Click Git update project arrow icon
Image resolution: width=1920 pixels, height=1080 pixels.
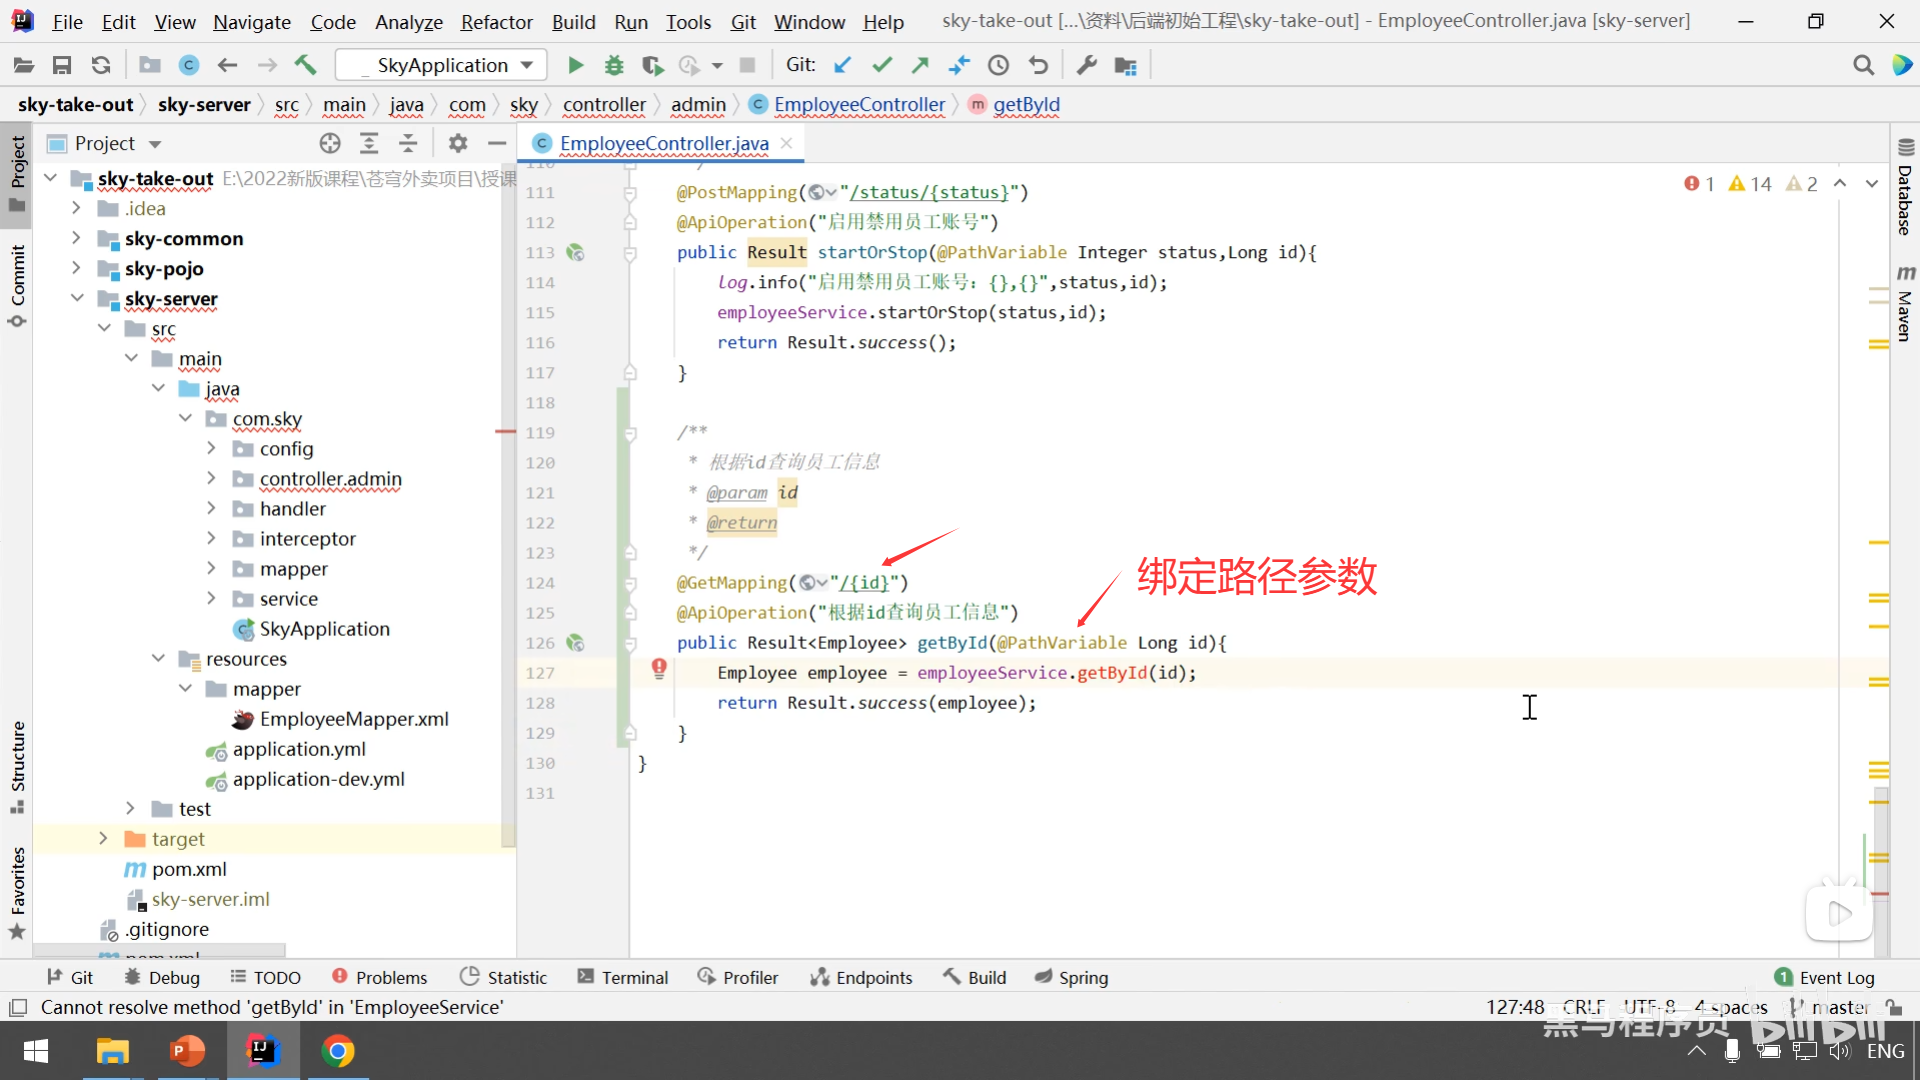842,65
